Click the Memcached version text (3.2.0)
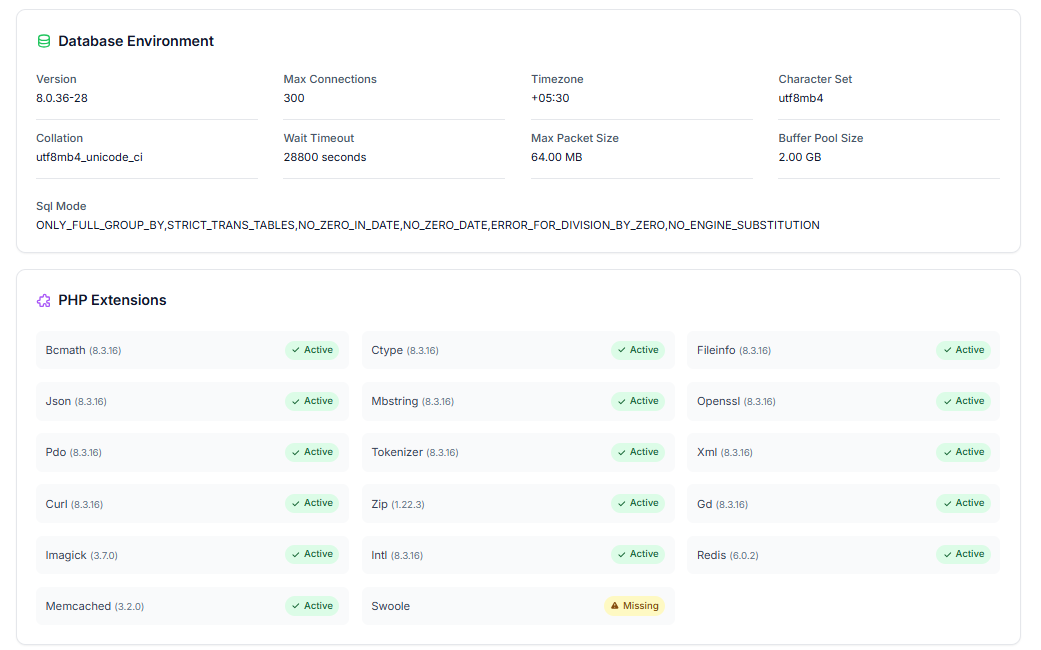This screenshot has width=1041, height=650. [x=129, y=607]
